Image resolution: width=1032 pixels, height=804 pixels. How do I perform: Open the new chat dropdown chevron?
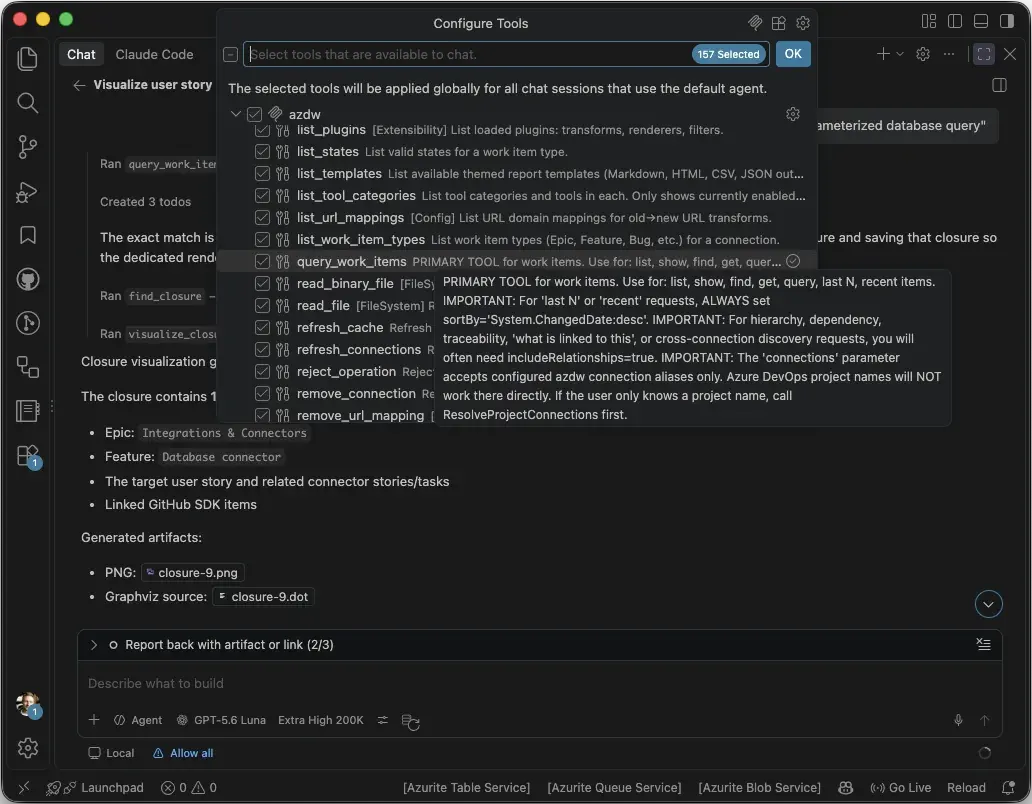click(900, 54)
